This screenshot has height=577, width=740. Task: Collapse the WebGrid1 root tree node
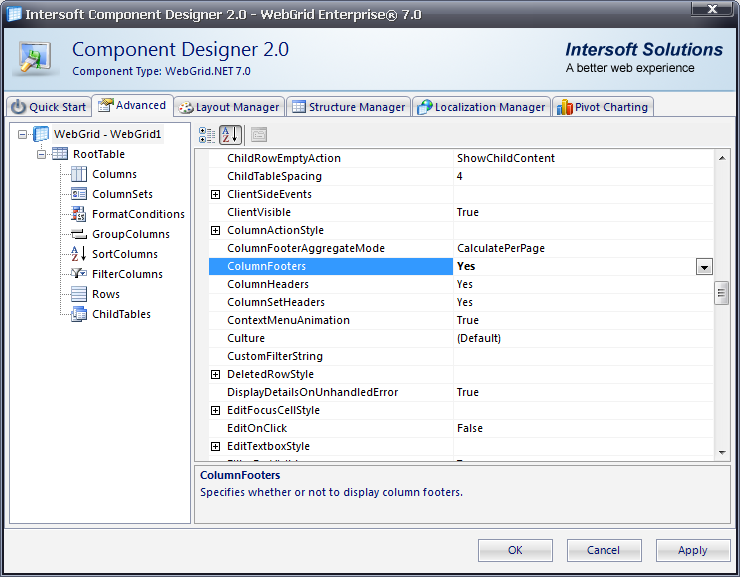(x=23, y=134)
